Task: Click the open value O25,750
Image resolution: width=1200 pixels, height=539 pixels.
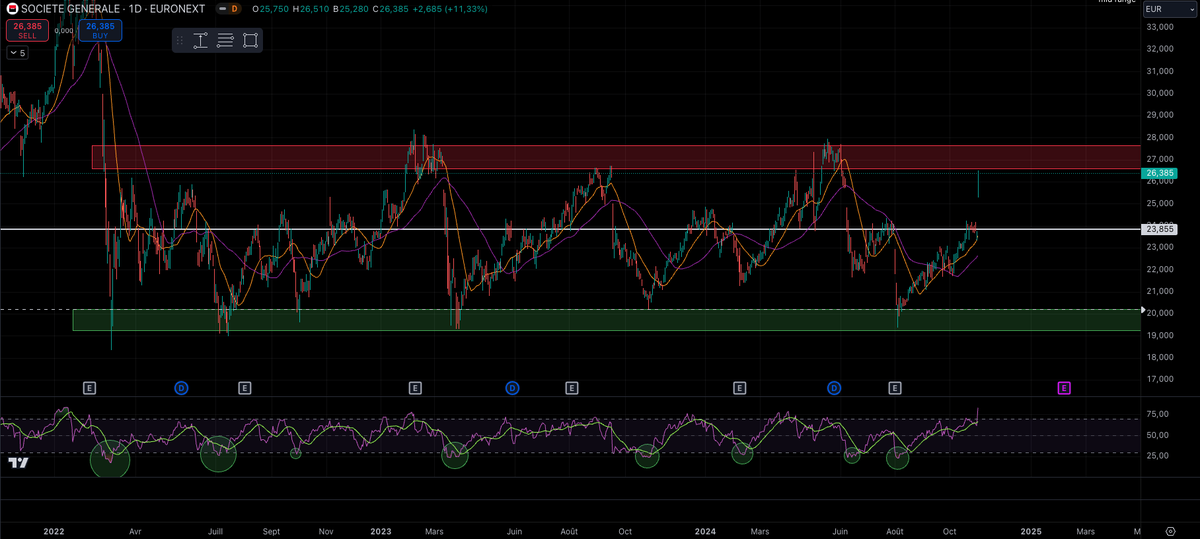Action: 272,8
